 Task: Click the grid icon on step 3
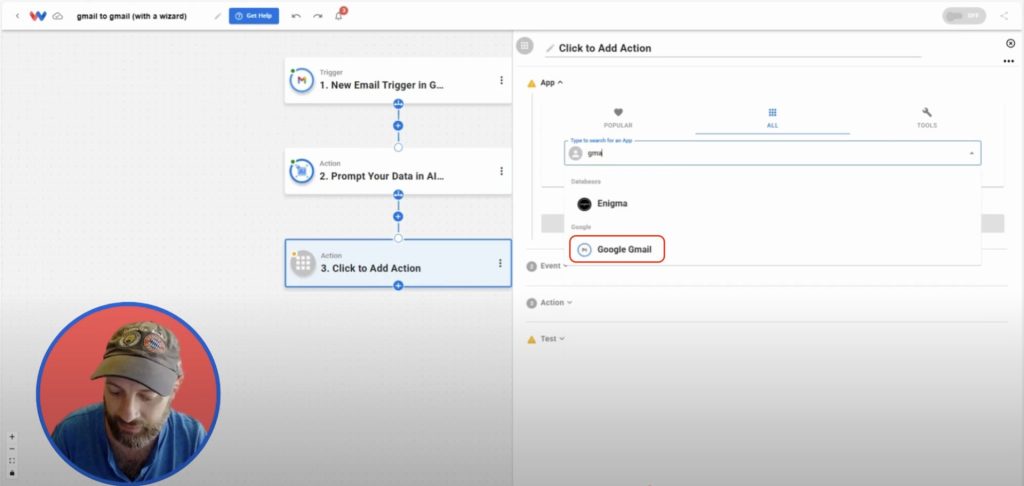coord(303,263)
